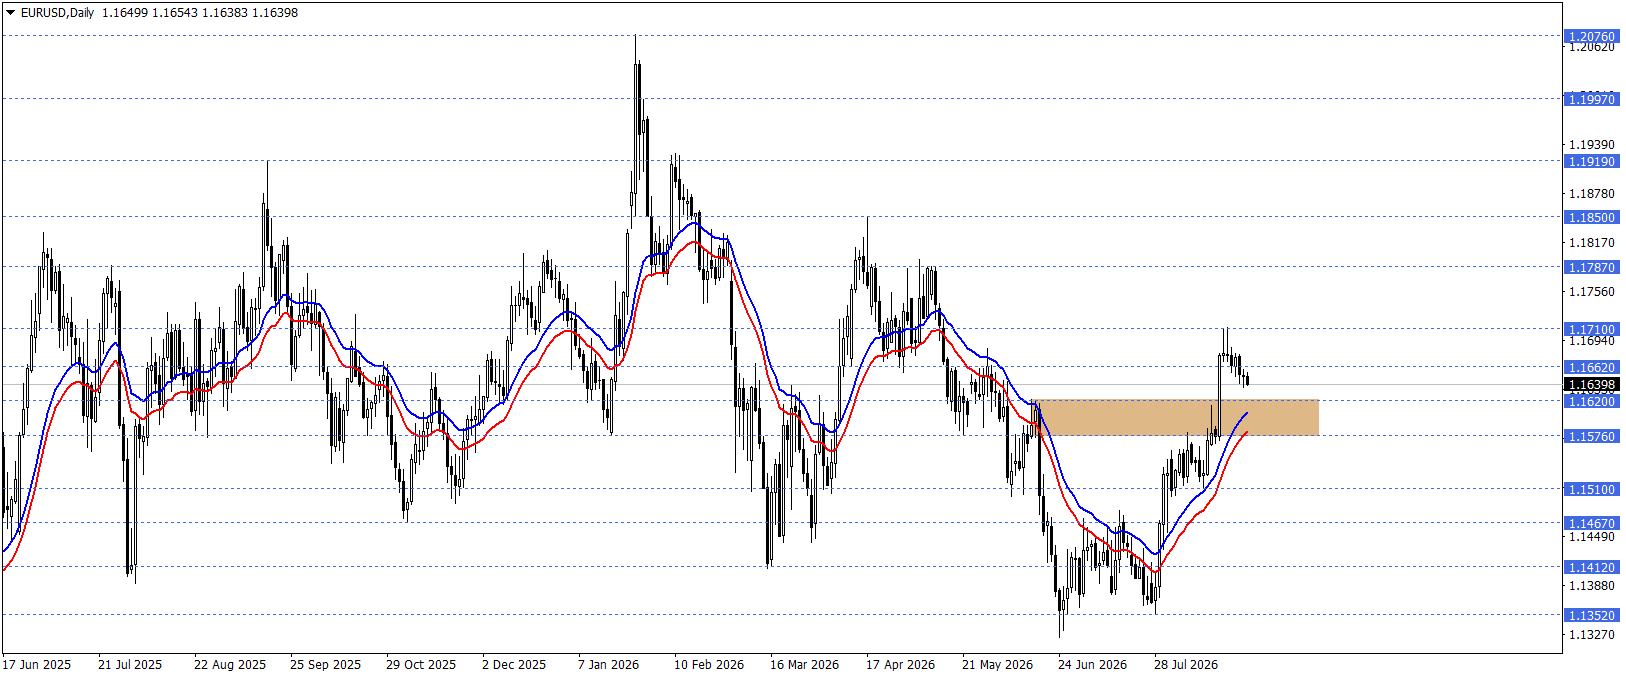Click the 21 Jul 2025 date label

[x=130, y=664]
